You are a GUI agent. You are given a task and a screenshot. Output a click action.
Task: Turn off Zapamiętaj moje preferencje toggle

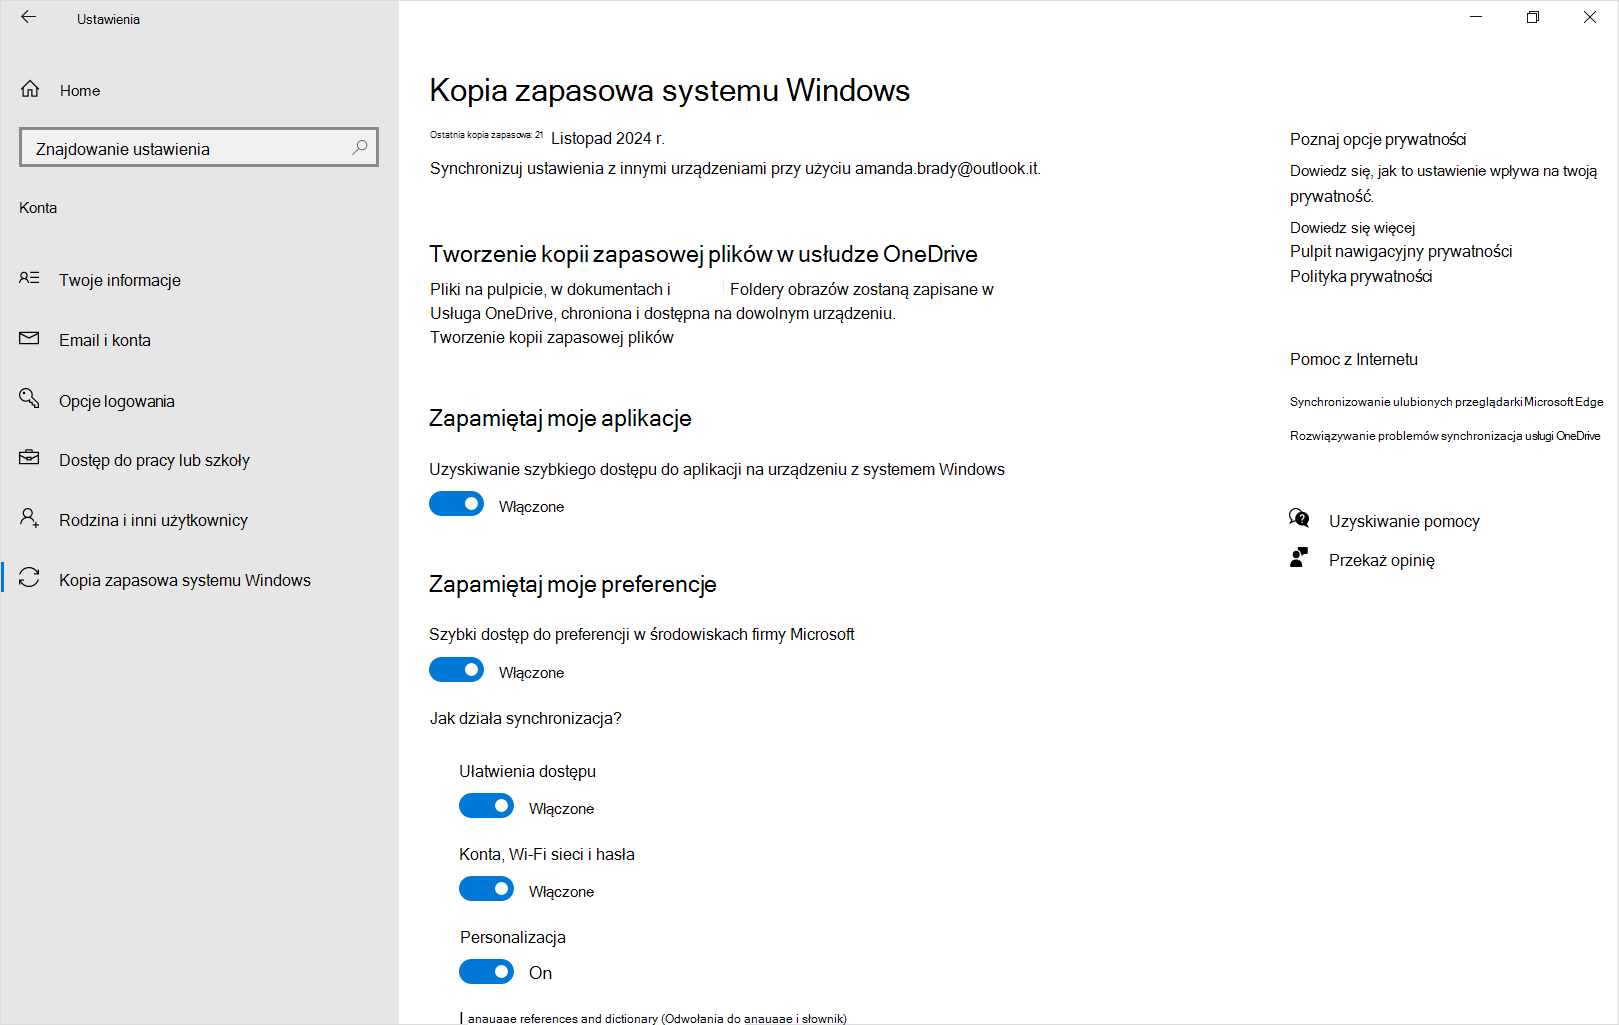coord(456,670)
